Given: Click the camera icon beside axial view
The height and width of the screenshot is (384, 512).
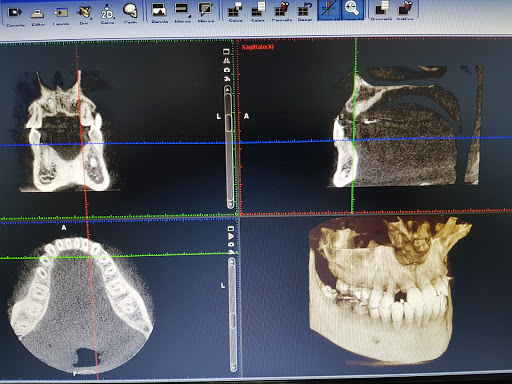Looking at the screenshot, I should point(231,244).
